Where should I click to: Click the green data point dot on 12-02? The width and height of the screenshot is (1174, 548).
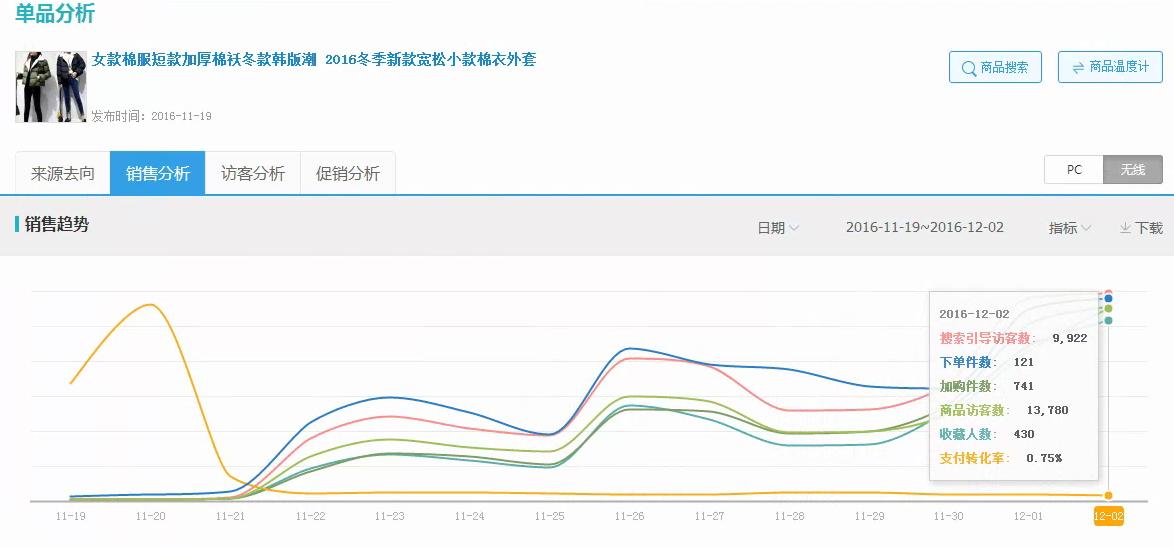[x=1108, y=309]
